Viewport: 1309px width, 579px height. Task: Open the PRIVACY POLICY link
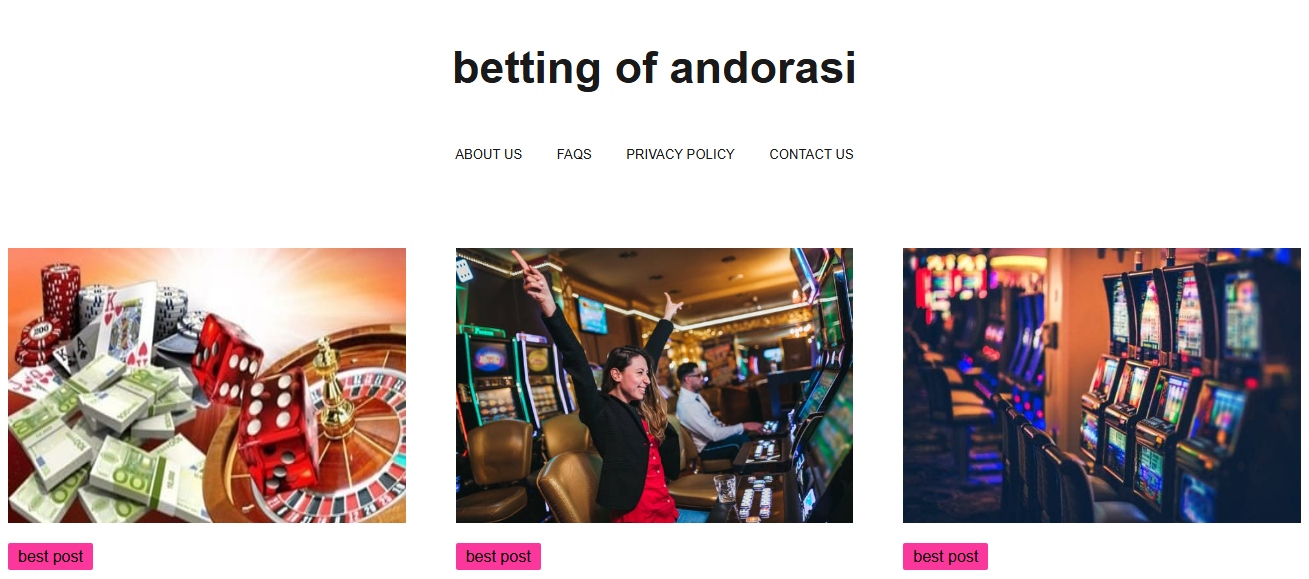[680, 154]
